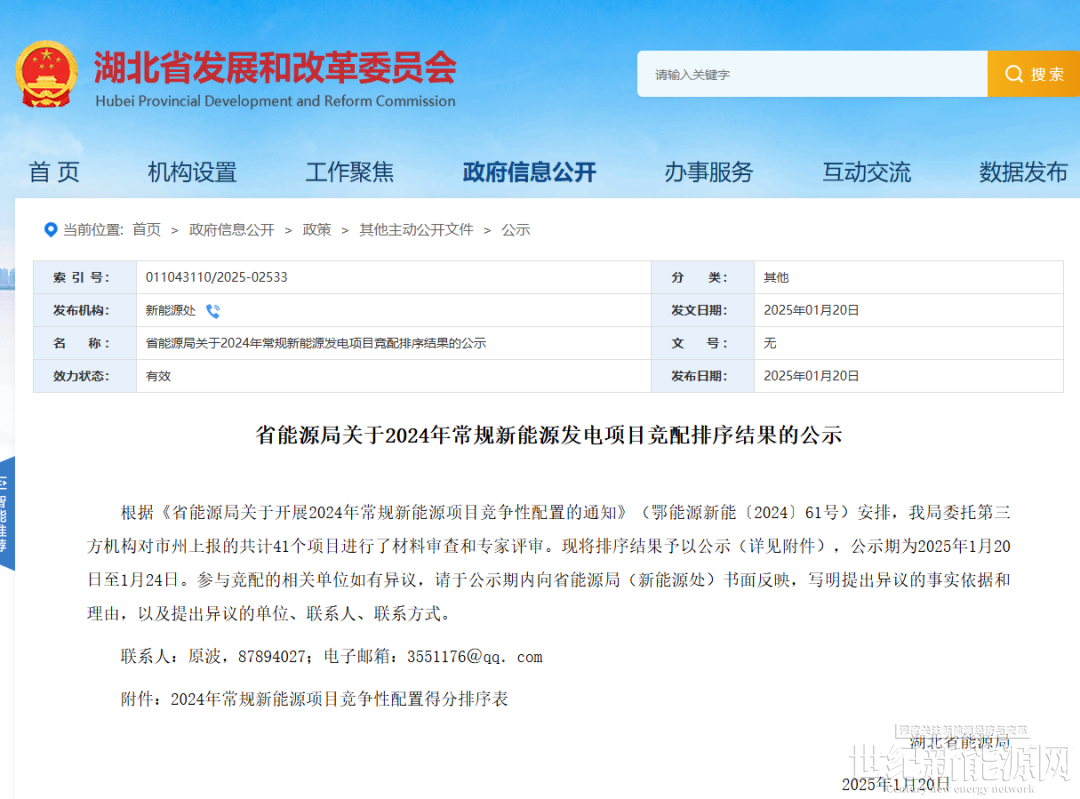Open the 政府信息公开 navigation item
This screenshot has width=1080, height=799.
tap(529, 172)
